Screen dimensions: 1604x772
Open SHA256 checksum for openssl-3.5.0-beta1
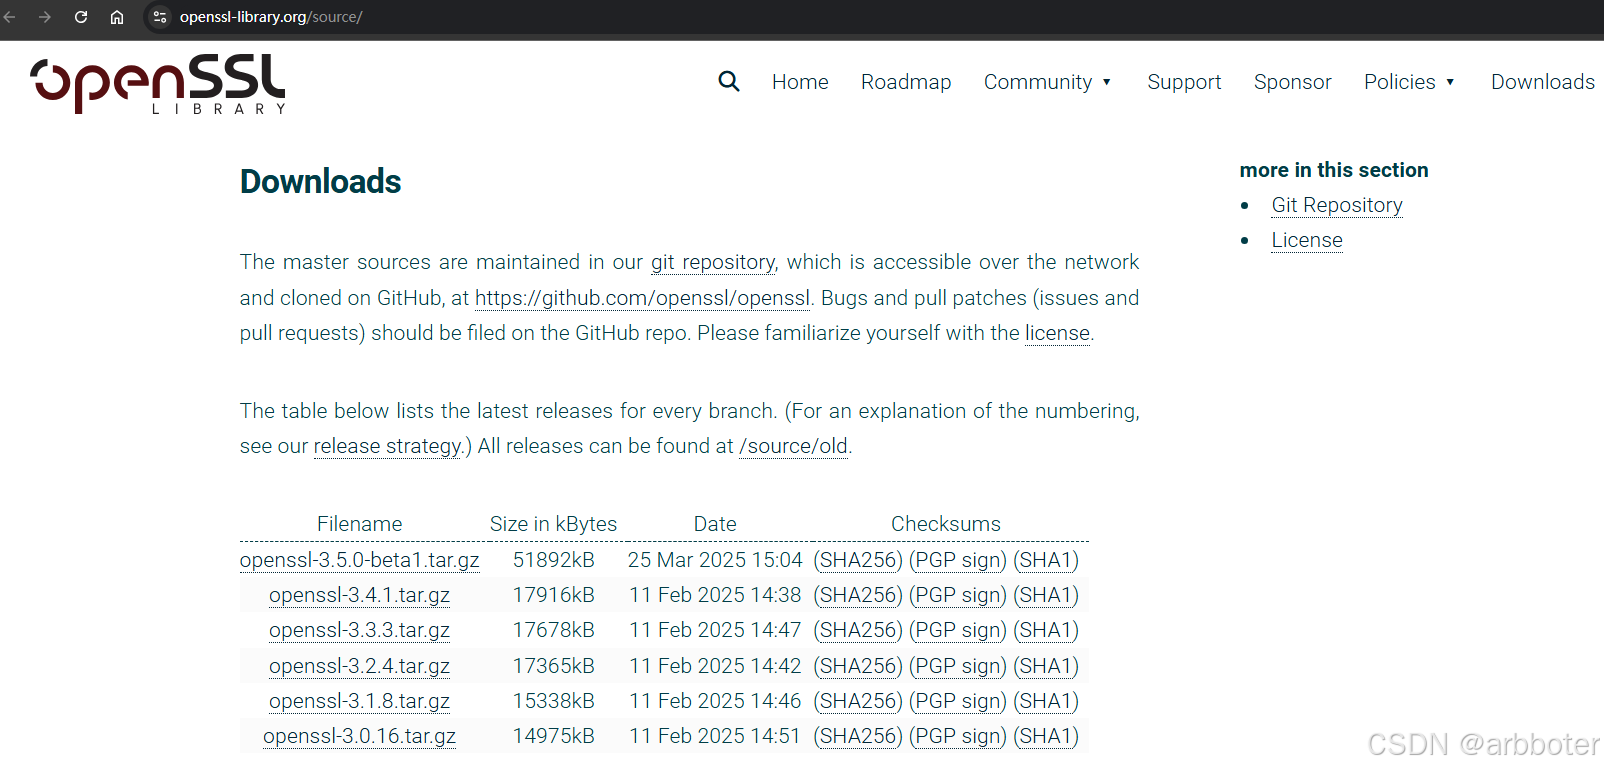[x=858, y=560]
